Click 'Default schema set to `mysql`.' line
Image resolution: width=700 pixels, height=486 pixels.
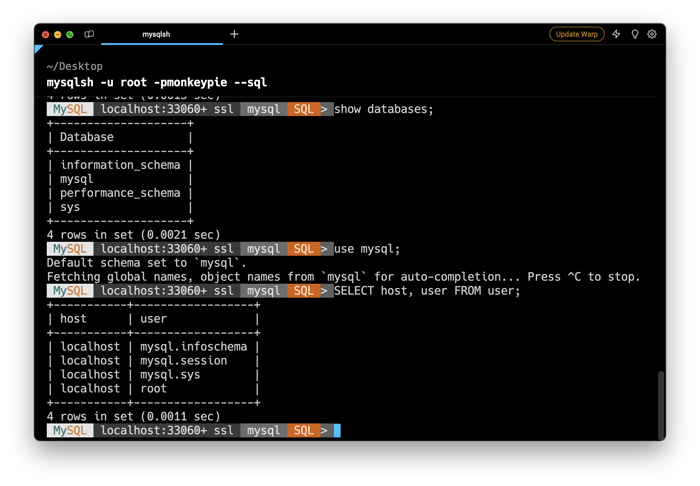(146, 263)
